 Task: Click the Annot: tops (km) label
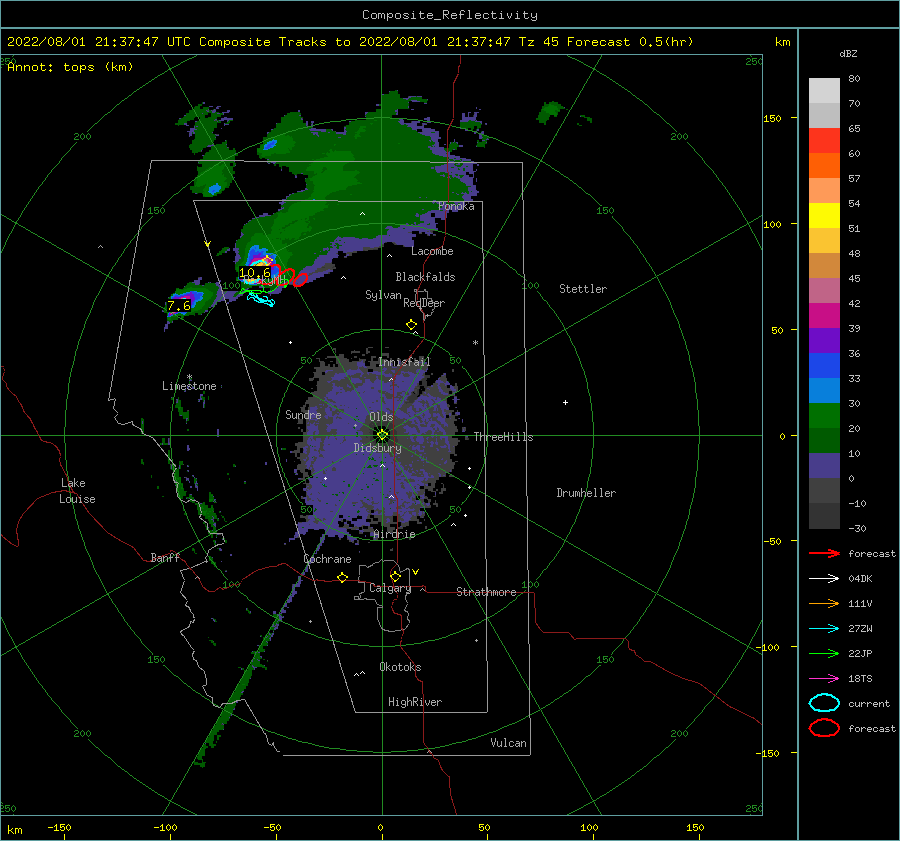point(70,67)
